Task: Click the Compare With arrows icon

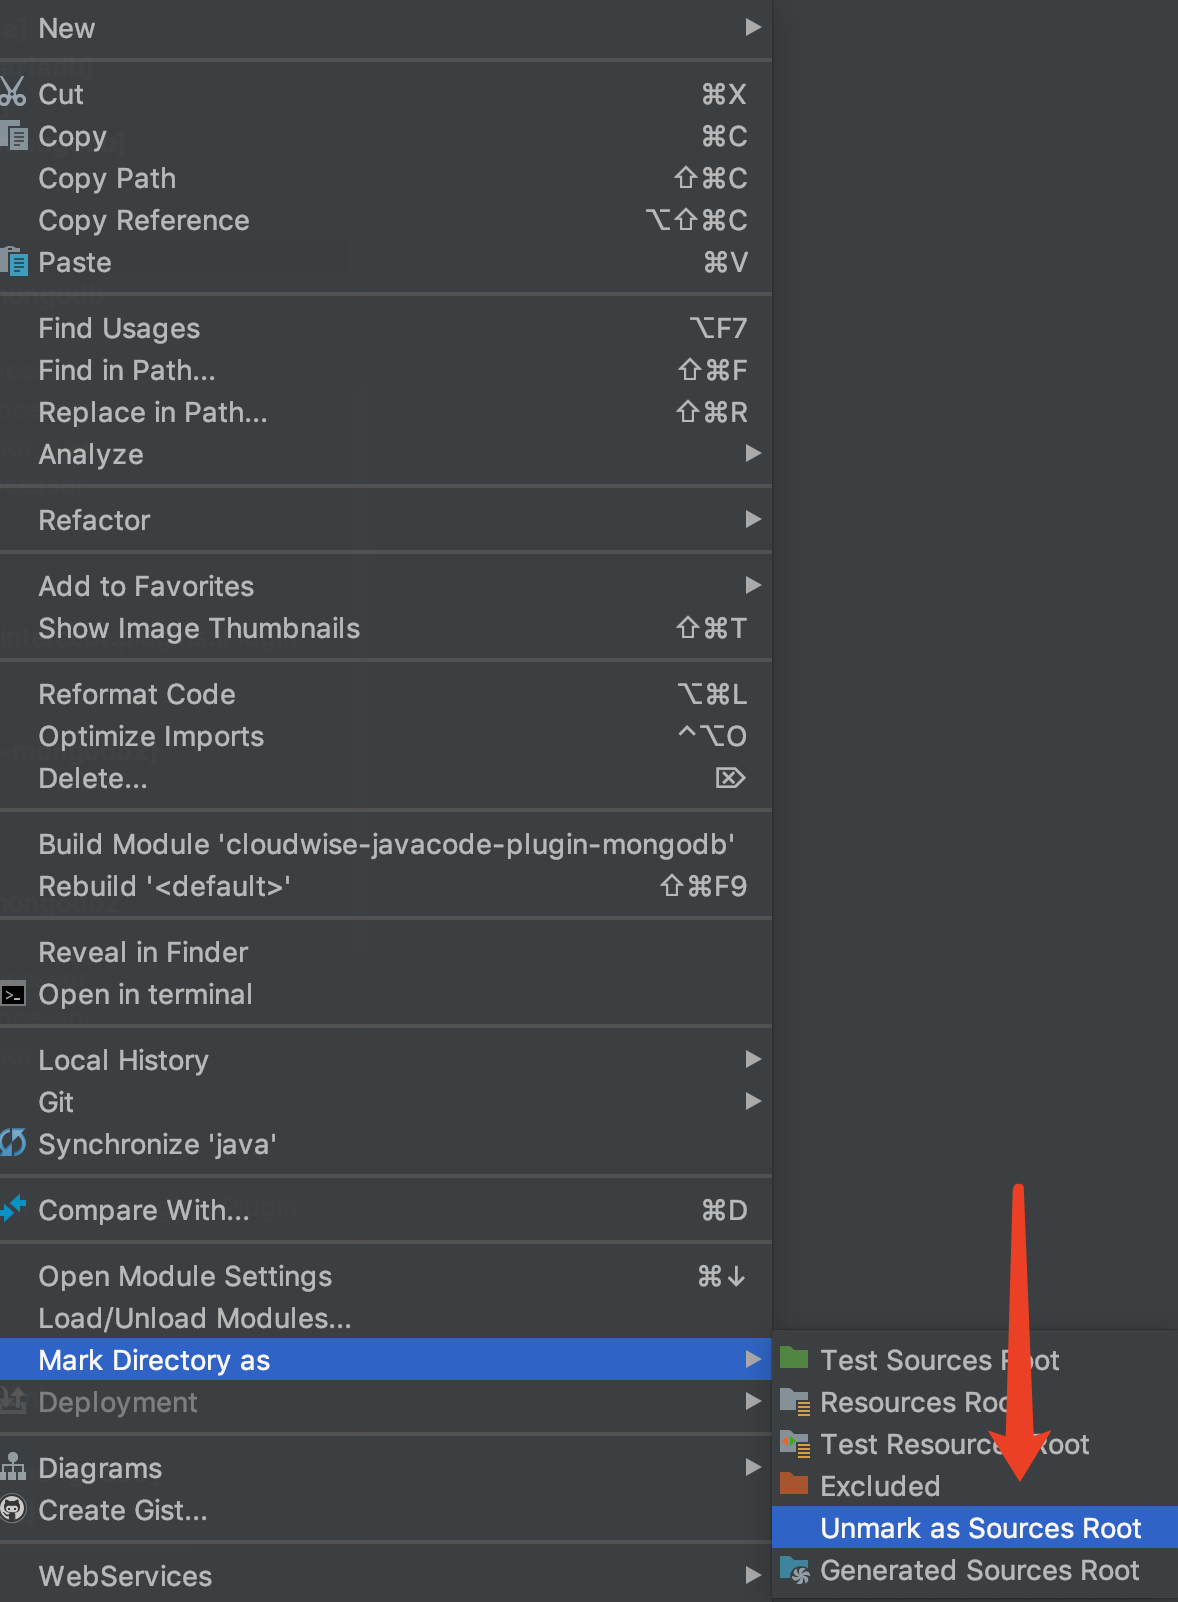Action: 13,1209
